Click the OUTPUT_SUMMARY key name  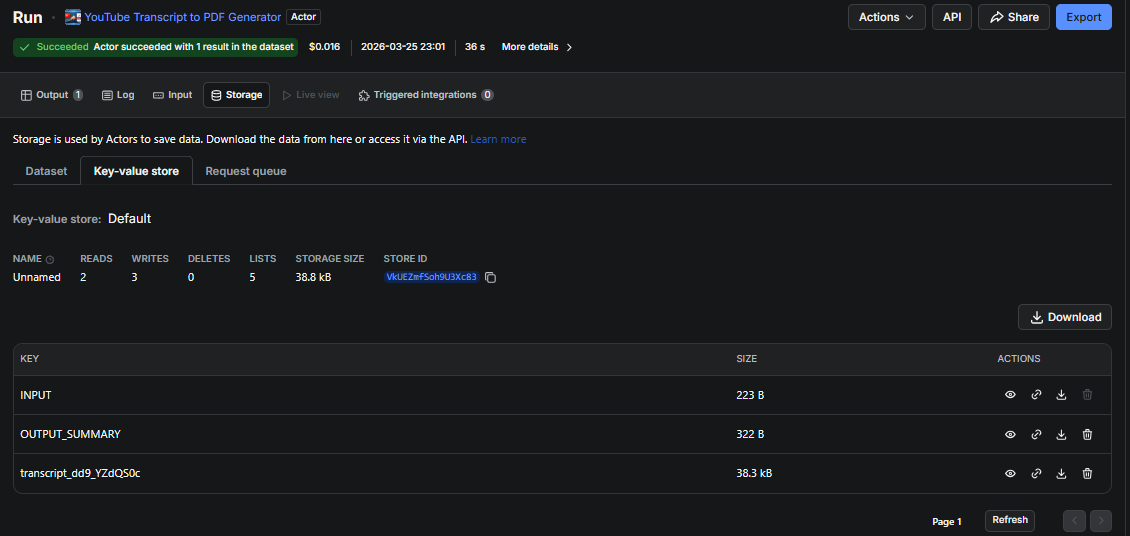coord(70,434)
